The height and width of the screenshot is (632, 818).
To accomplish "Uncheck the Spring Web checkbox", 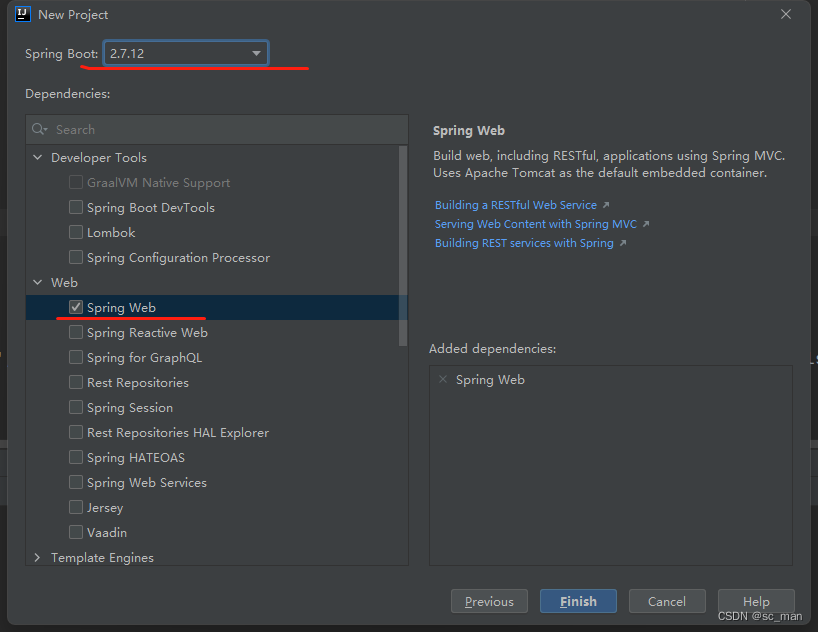I will [x=76, y=307].
